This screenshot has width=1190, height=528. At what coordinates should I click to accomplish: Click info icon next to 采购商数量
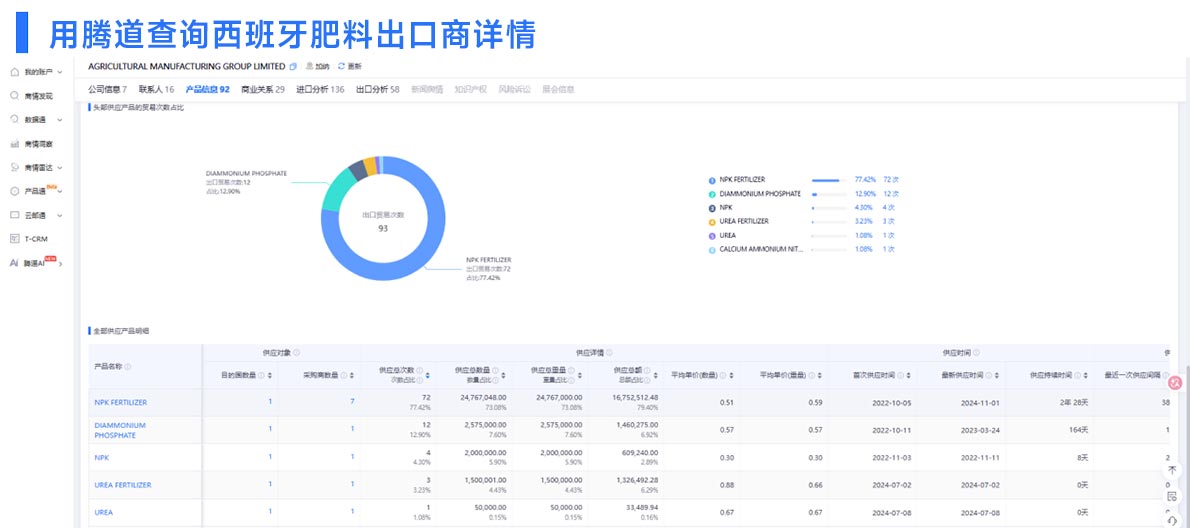342,376
